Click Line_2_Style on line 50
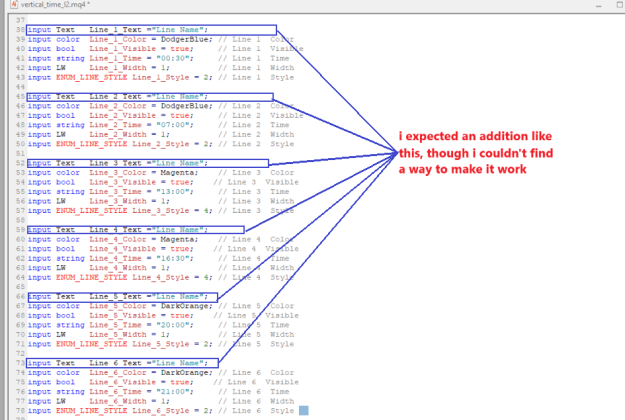The width and height of the screenshot is (625, 420). point(161,144)
